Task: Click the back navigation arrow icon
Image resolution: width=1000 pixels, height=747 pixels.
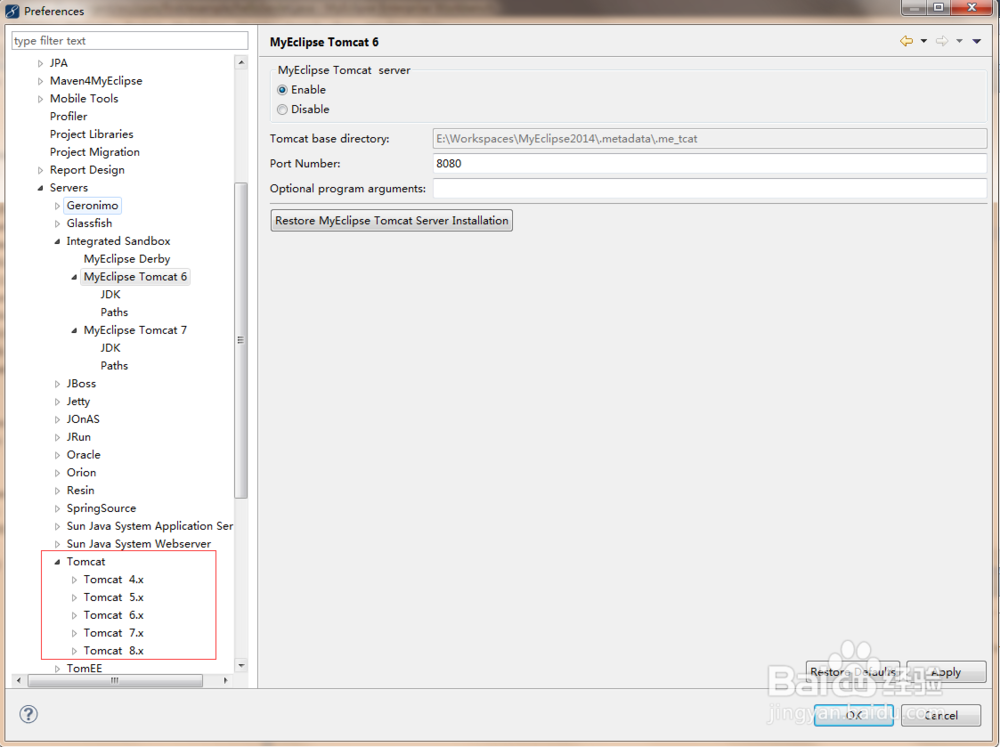Action: click(x=906, y=41)
